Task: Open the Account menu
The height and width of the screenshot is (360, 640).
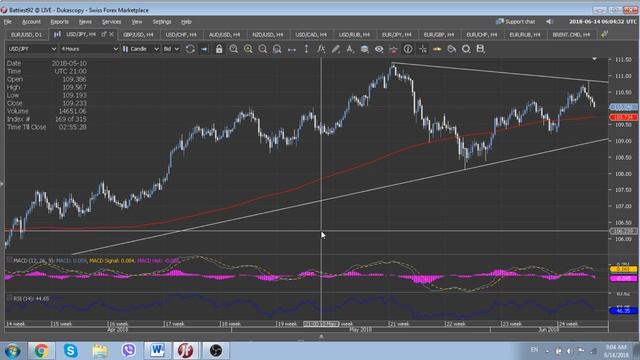Action: [31, 22]
